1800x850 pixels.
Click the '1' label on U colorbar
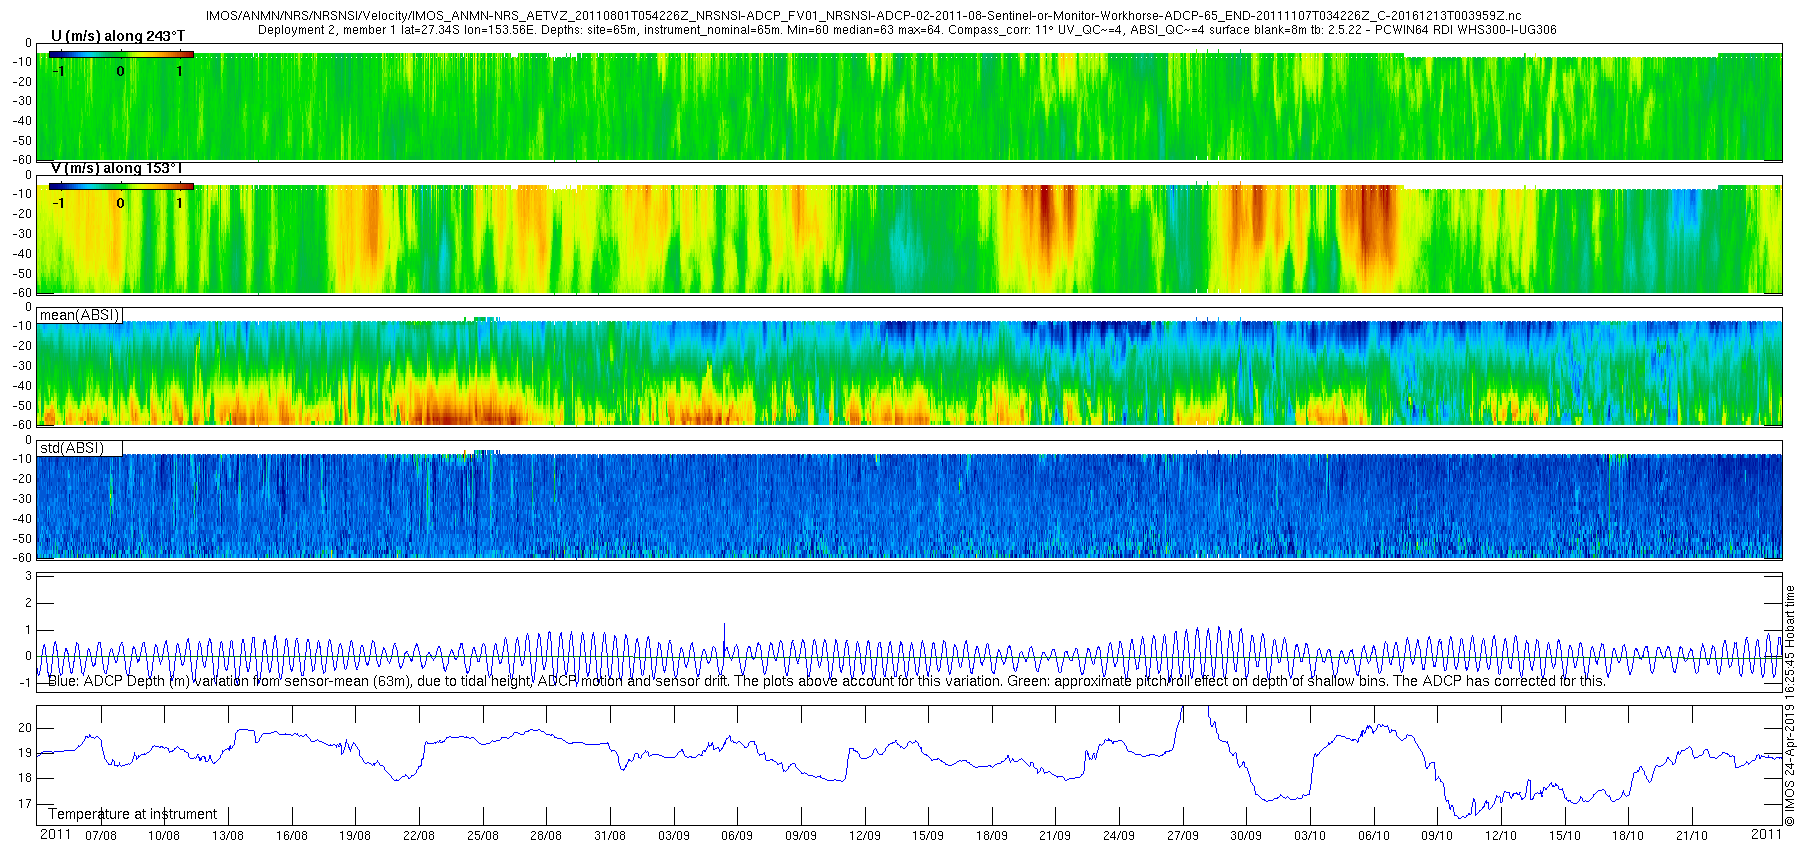(180, 70)
